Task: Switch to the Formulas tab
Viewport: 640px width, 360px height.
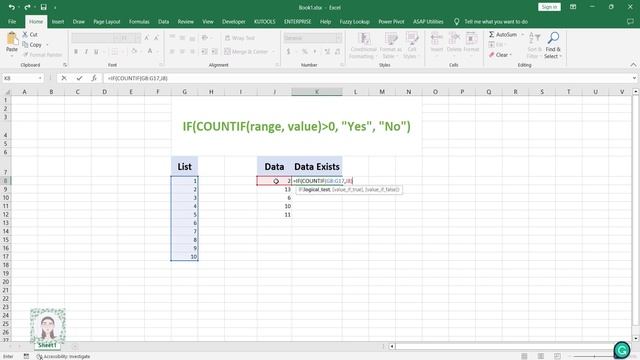Action: point(139,22)
